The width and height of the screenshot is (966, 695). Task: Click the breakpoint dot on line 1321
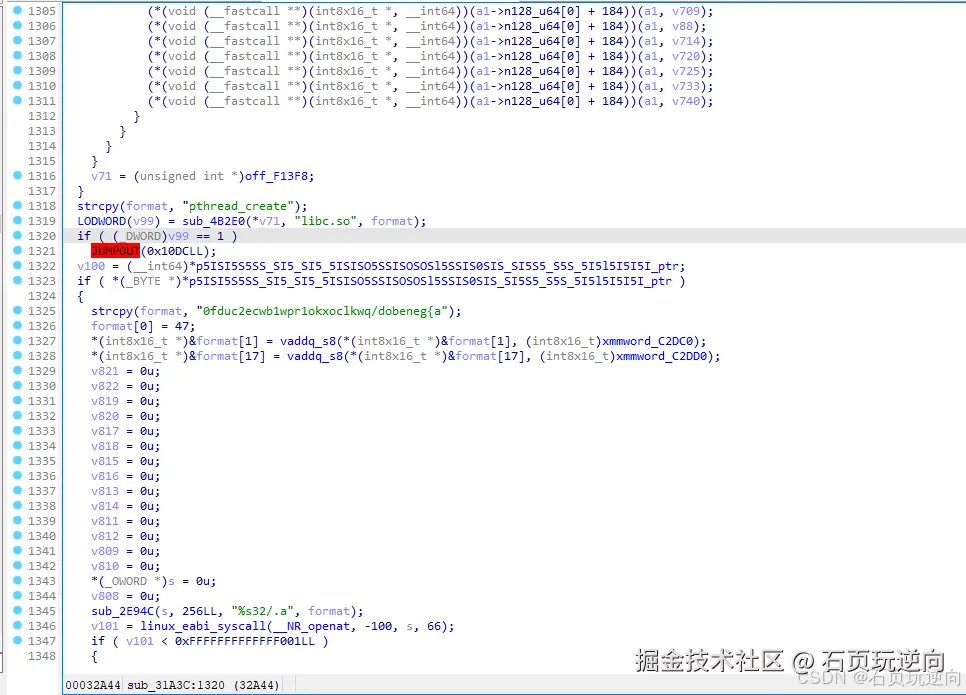pyautogui.click(x=17, y=250)
